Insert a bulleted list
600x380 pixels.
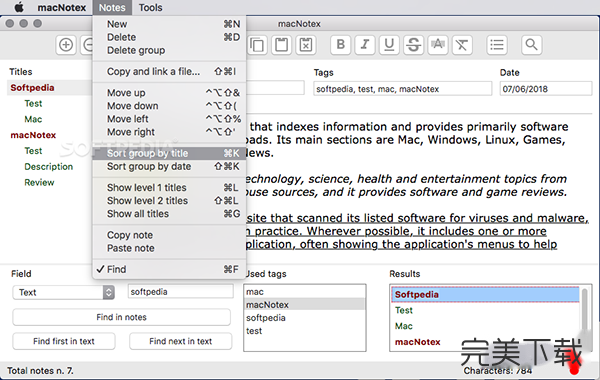click(497, 45)
